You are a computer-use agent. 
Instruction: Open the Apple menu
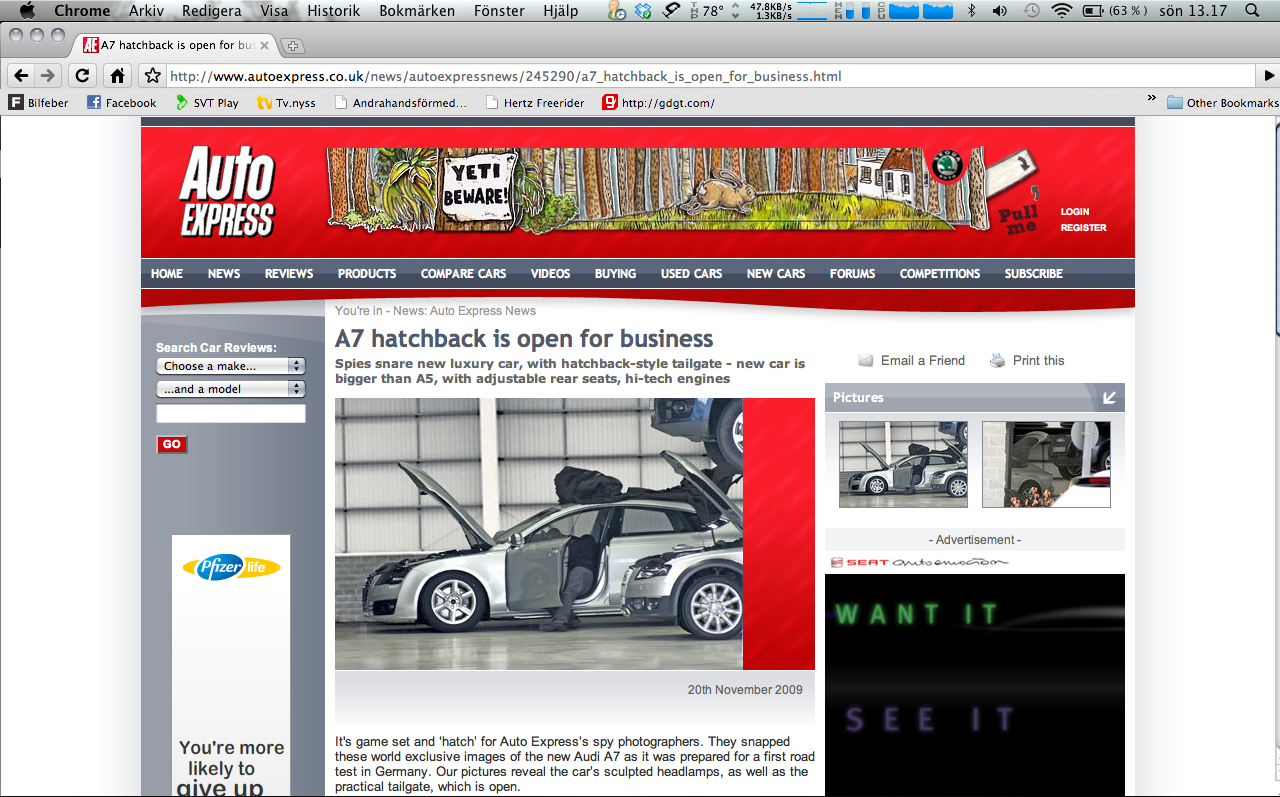coord(27,11)
